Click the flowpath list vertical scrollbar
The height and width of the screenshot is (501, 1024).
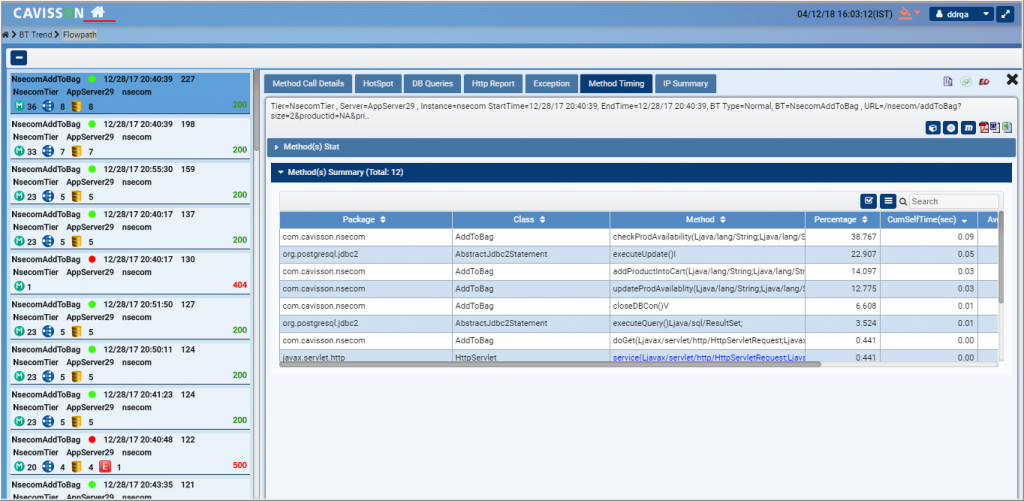[x=255, y=111]
